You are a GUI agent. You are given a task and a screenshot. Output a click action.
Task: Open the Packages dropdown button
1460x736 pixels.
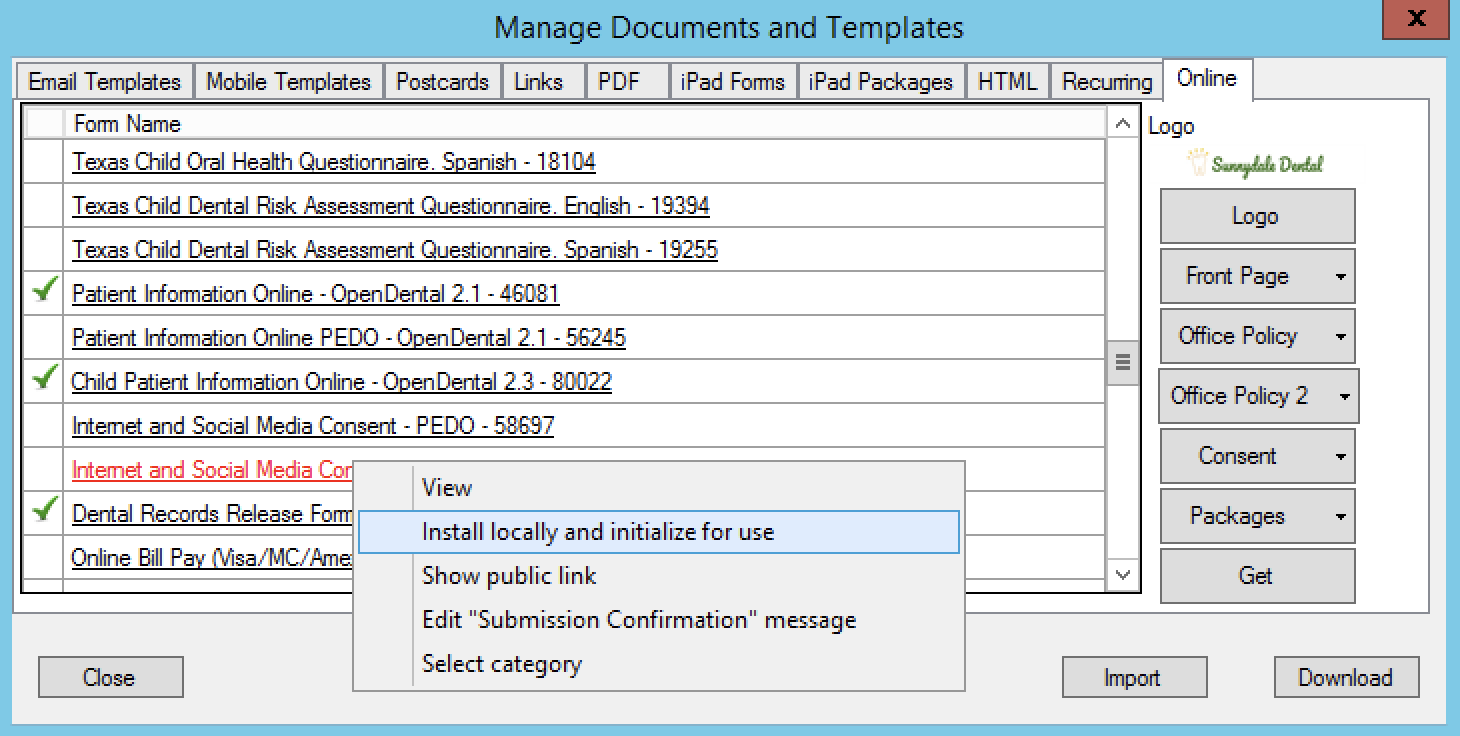click(1257, 516)
